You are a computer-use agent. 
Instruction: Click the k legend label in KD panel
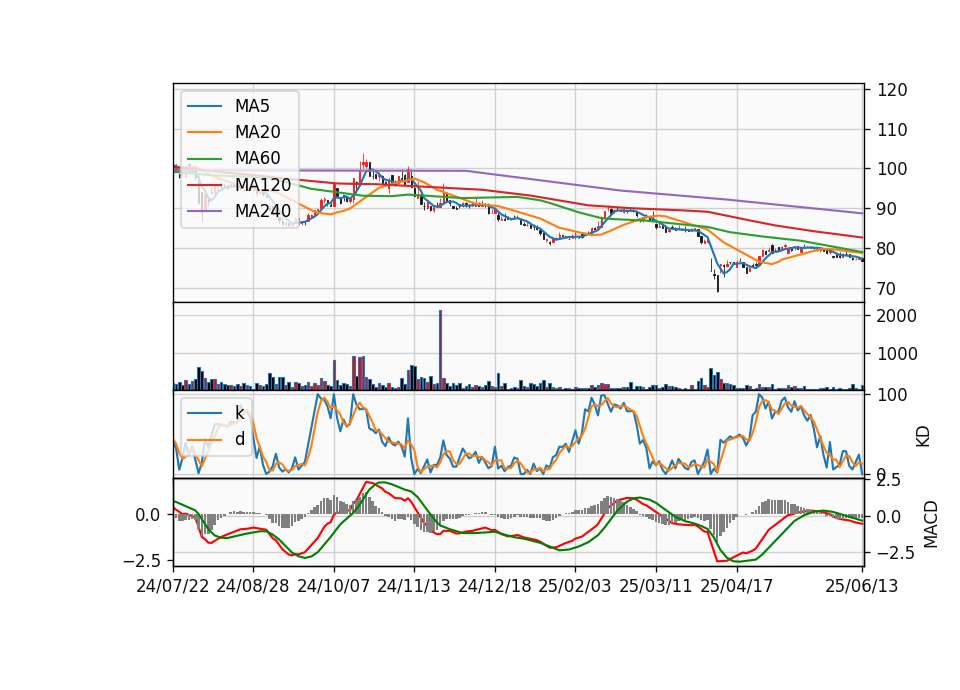point(239,413)
